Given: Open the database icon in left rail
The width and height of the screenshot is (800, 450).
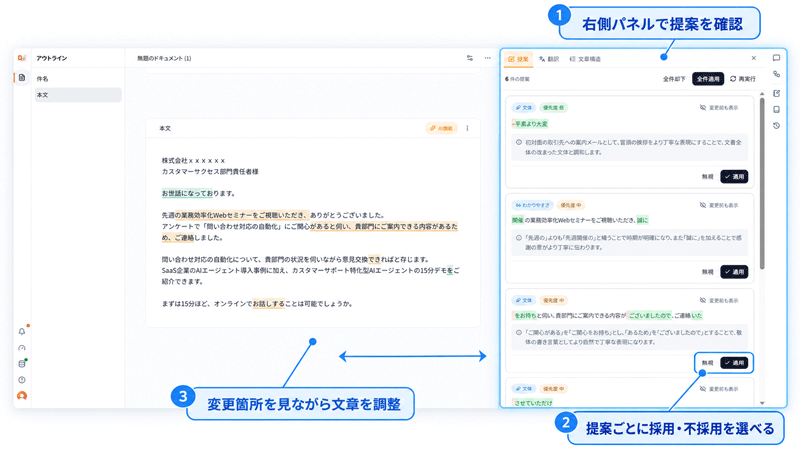Looking at the screenshot, I should click(x=21, y=364).
